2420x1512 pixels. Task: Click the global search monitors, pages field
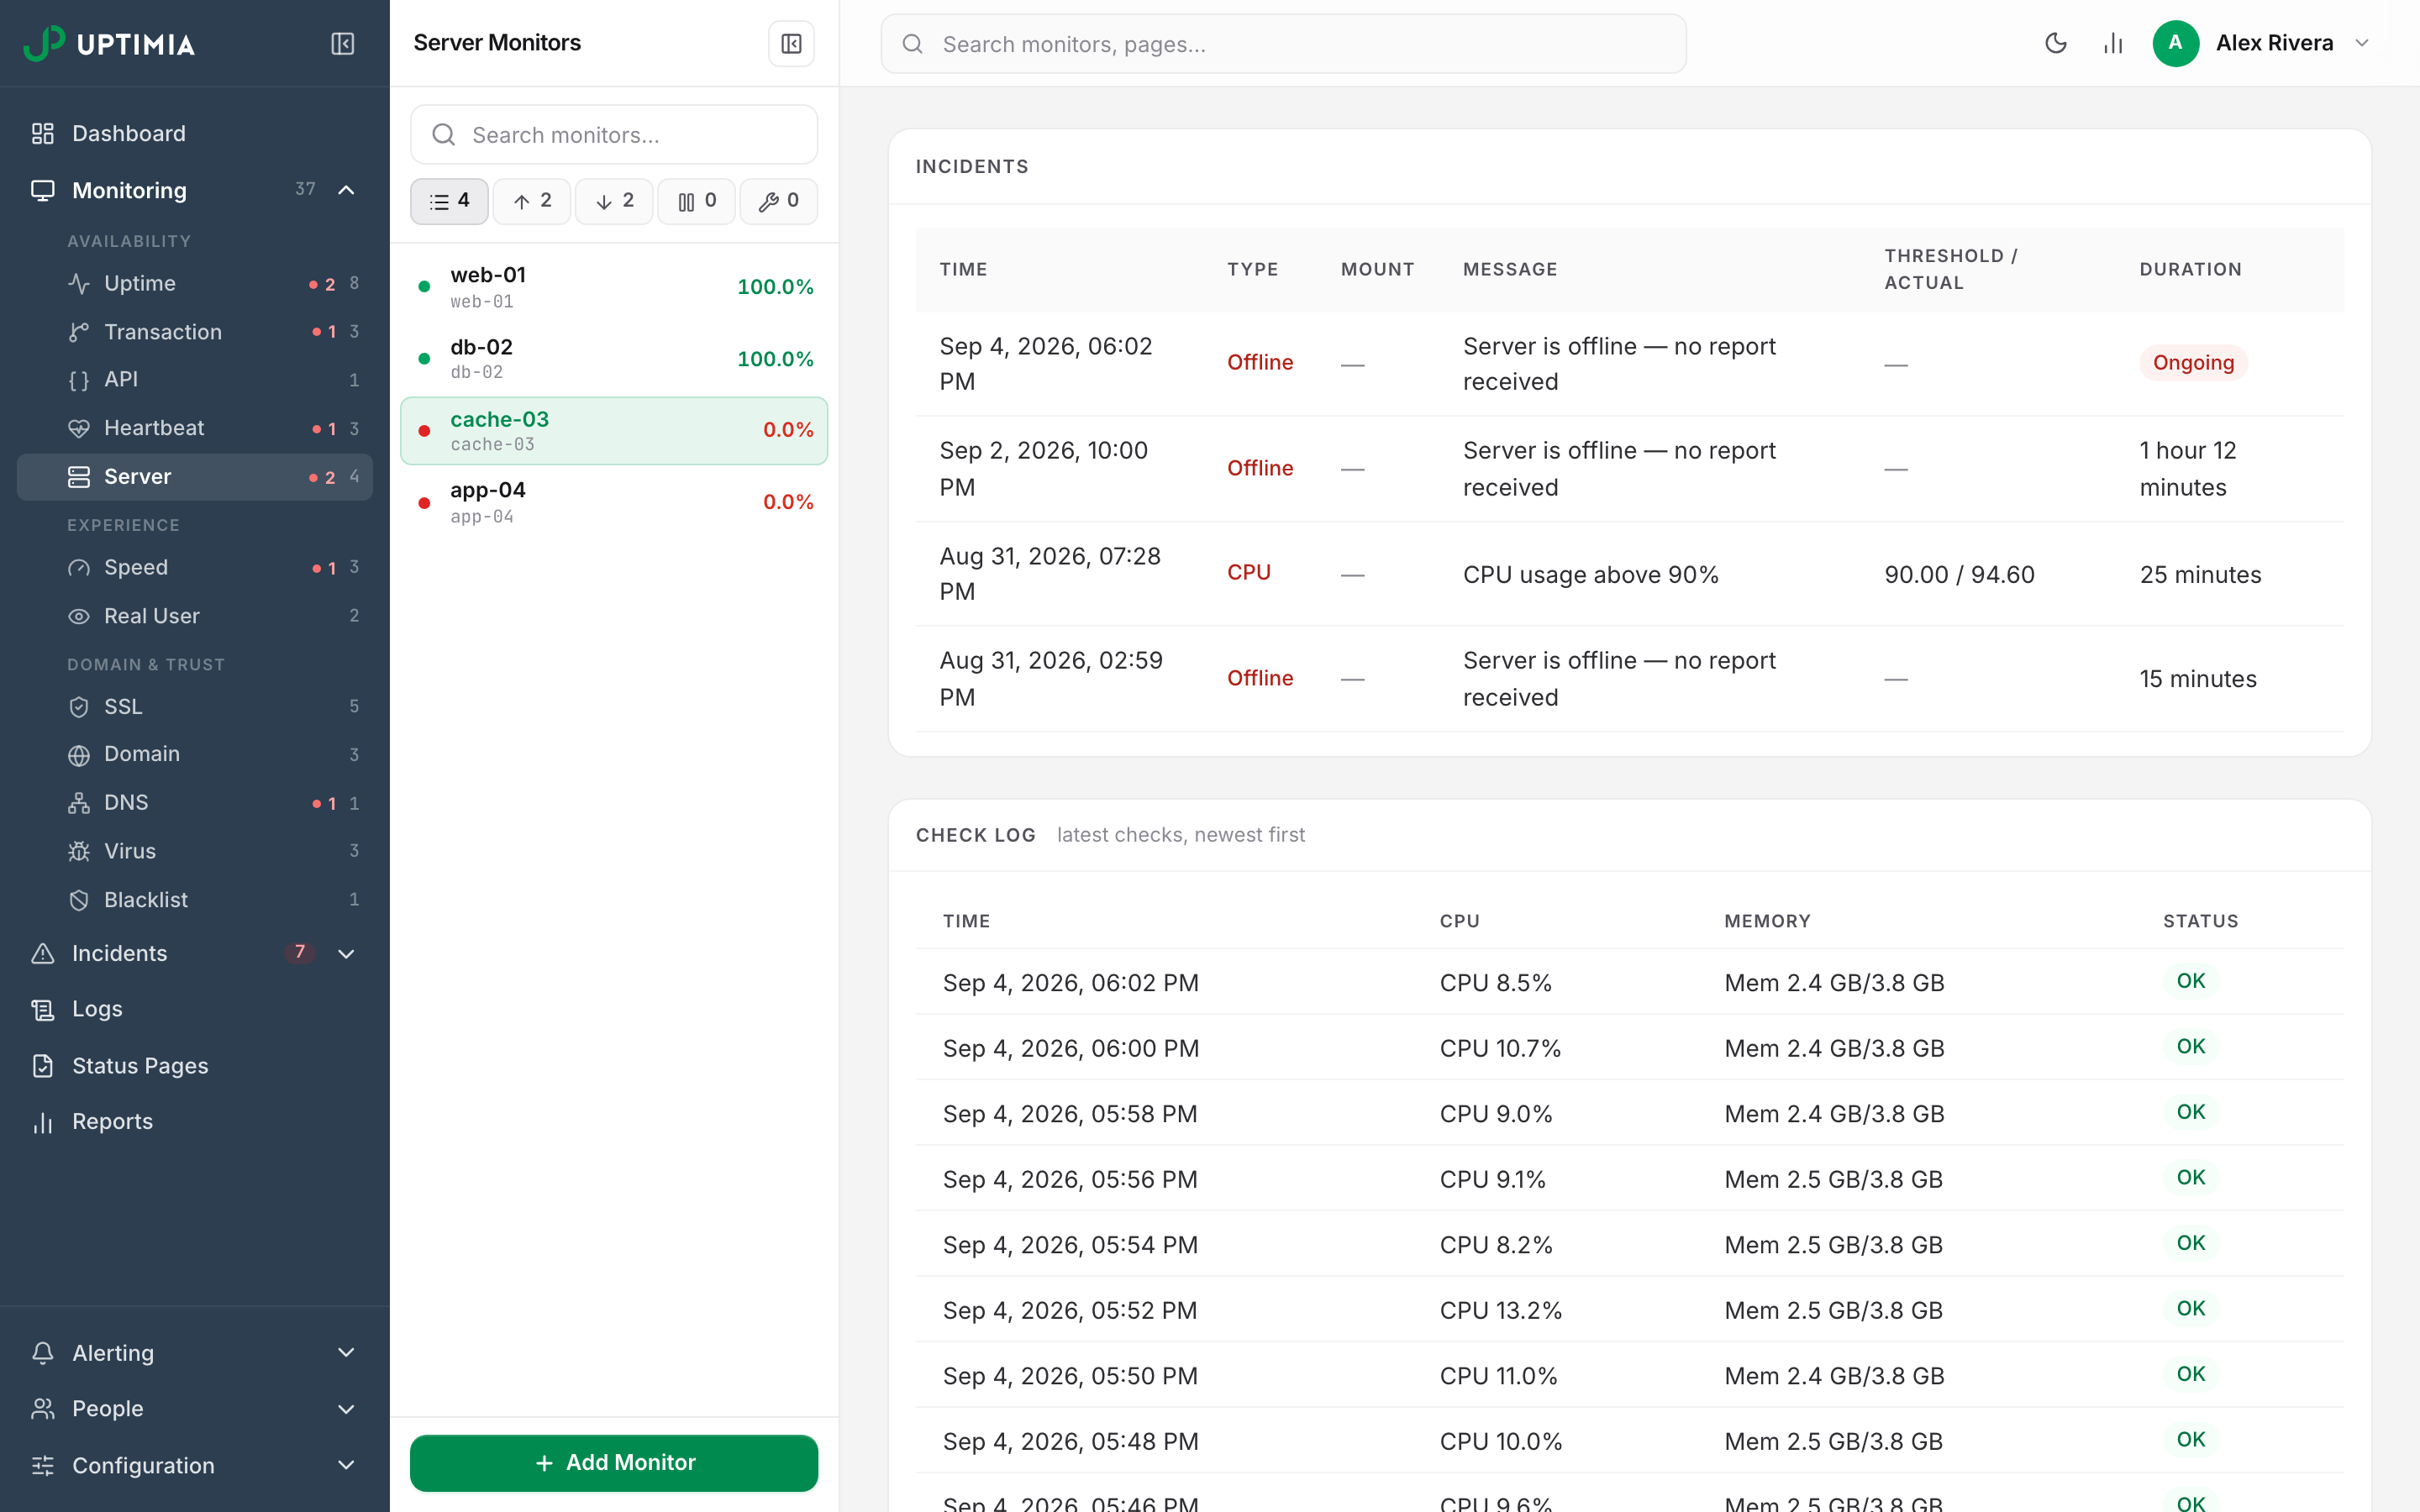click(1283, 44)
